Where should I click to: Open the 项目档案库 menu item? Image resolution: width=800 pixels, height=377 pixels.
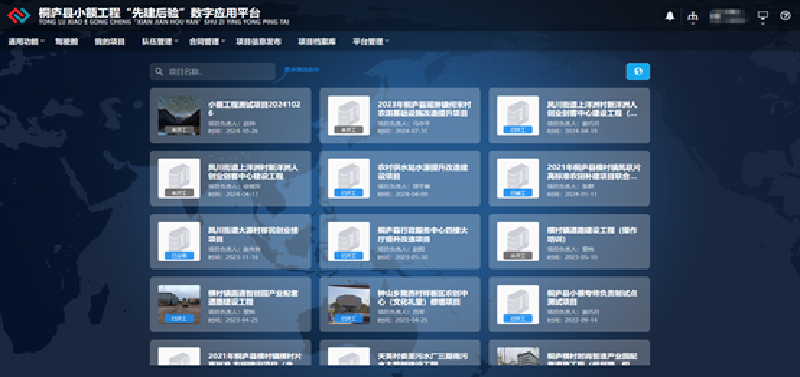pos(317,42)
